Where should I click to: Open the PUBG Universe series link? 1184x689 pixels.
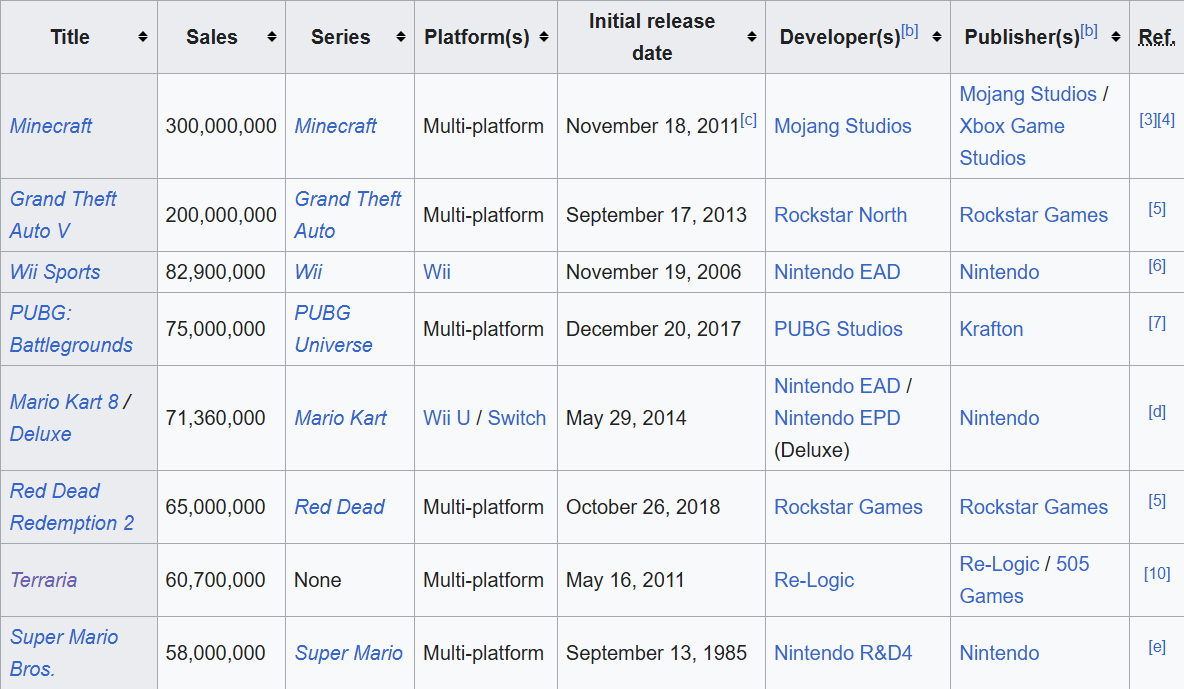(x=333, y=329)
